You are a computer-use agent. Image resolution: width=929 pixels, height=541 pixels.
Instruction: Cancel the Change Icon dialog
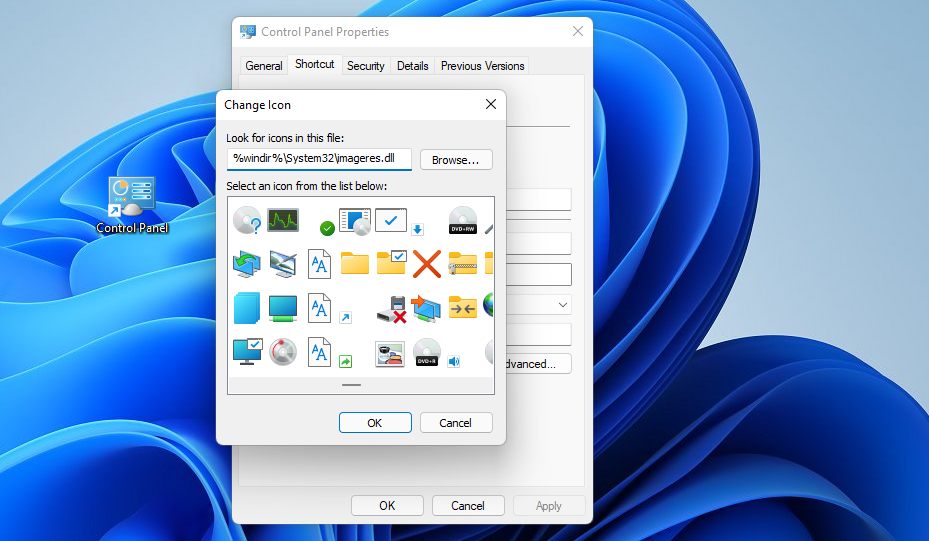[x=456, y=422]
